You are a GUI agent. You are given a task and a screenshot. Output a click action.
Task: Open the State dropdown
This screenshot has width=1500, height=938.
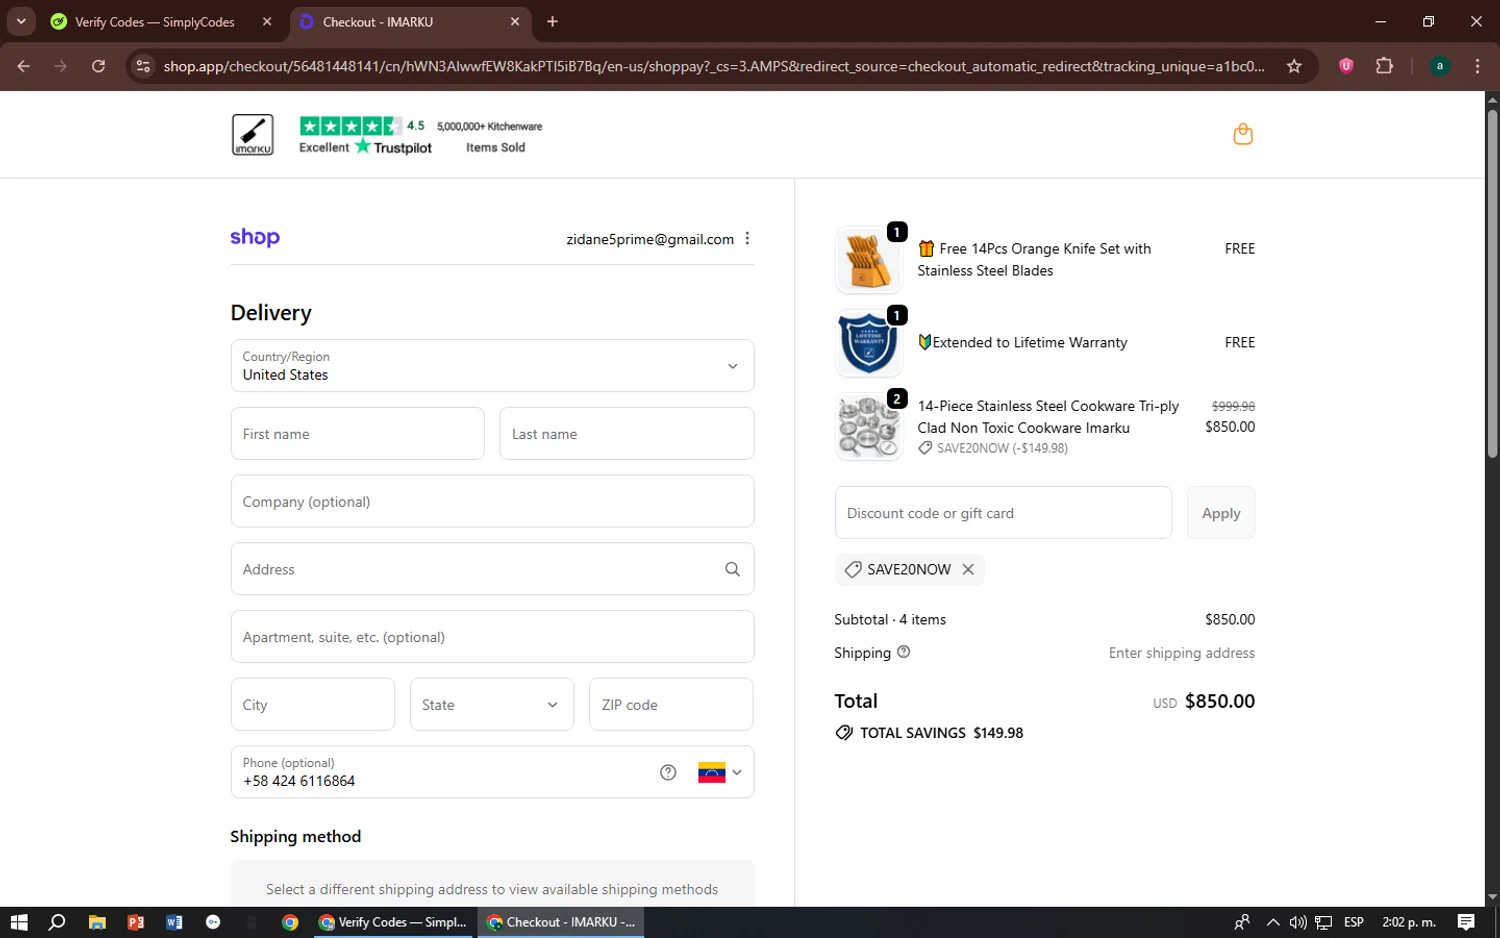pos(492,704)
